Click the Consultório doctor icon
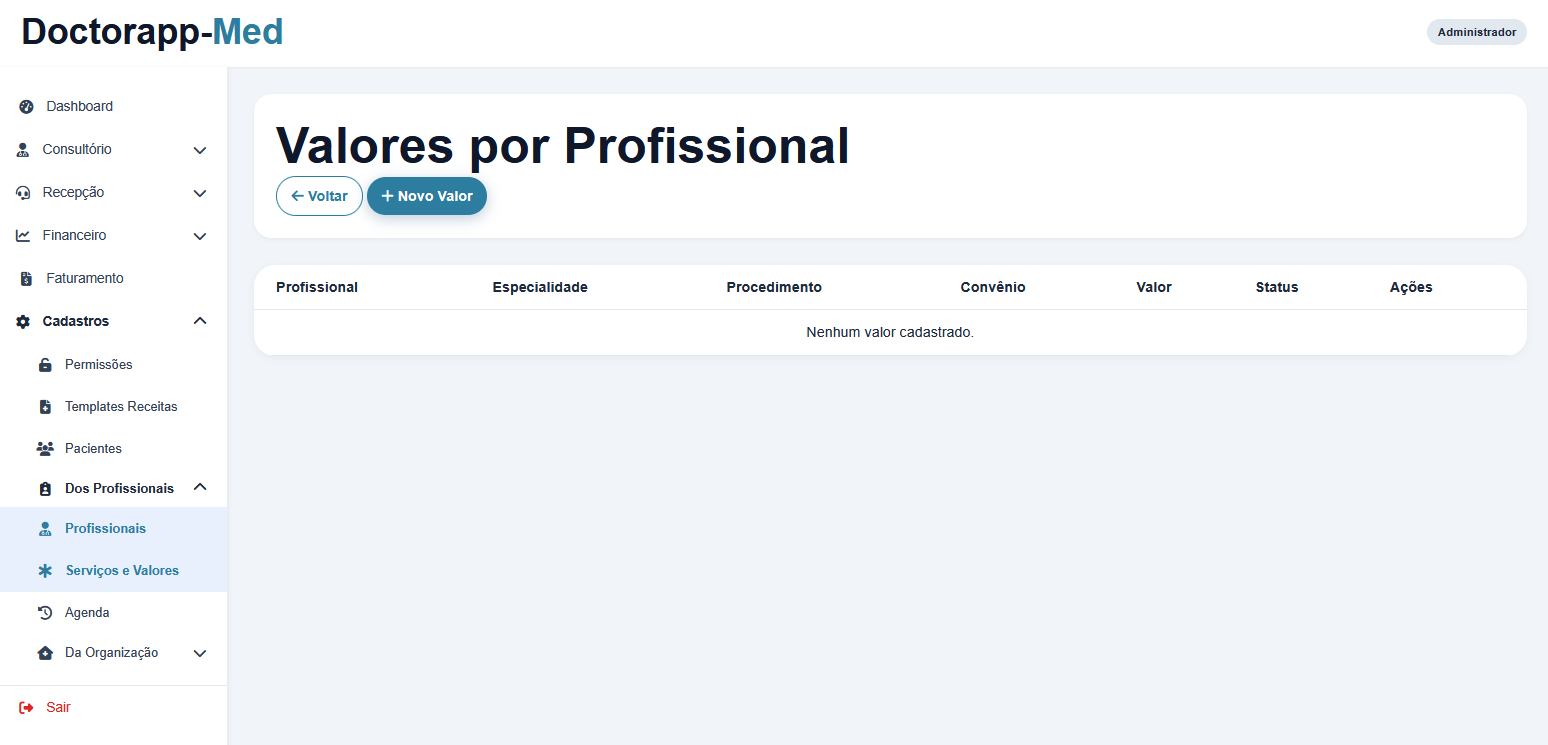The height and width of the screenshot is (745, 1548). [23, 150]
